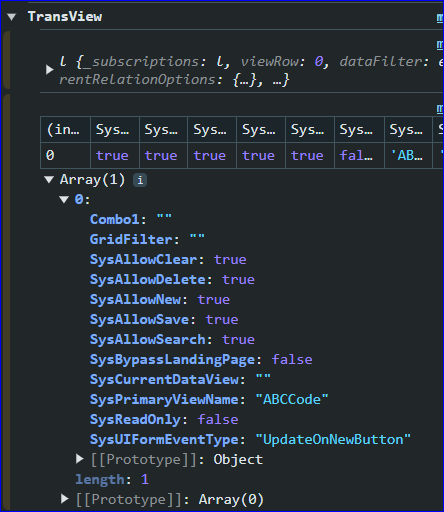Select the SysAllowNew property
The width and height of the screenshot is (444, 512).
pyautogui.click(x=160, y=299)
